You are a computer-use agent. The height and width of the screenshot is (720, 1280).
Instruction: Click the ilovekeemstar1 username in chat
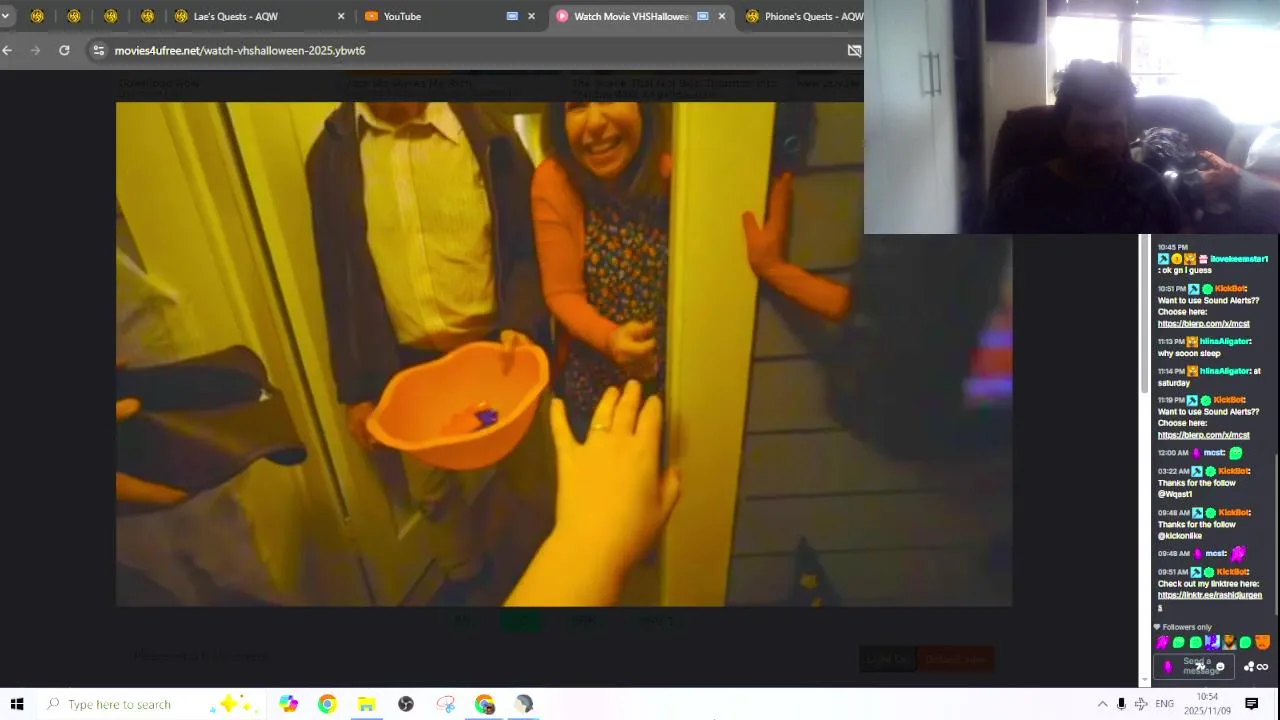point(1239,259)
